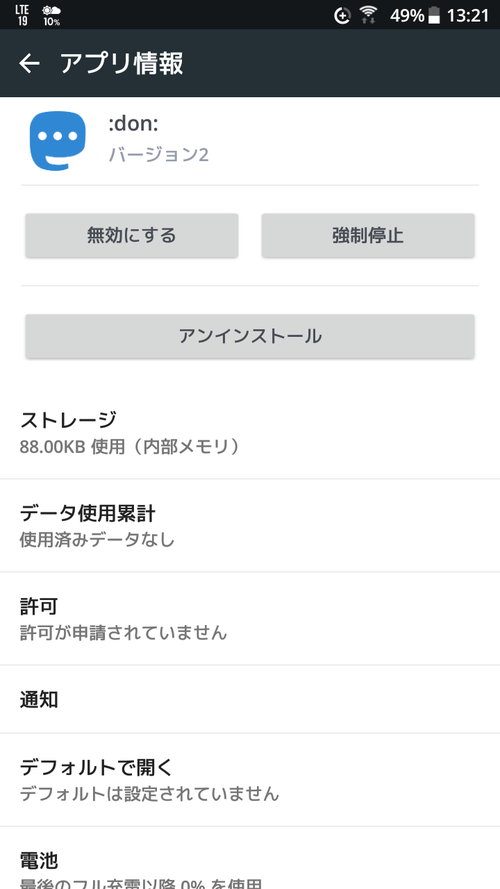Click the 無効にする button
500x889 pixels.
[132, 235]
